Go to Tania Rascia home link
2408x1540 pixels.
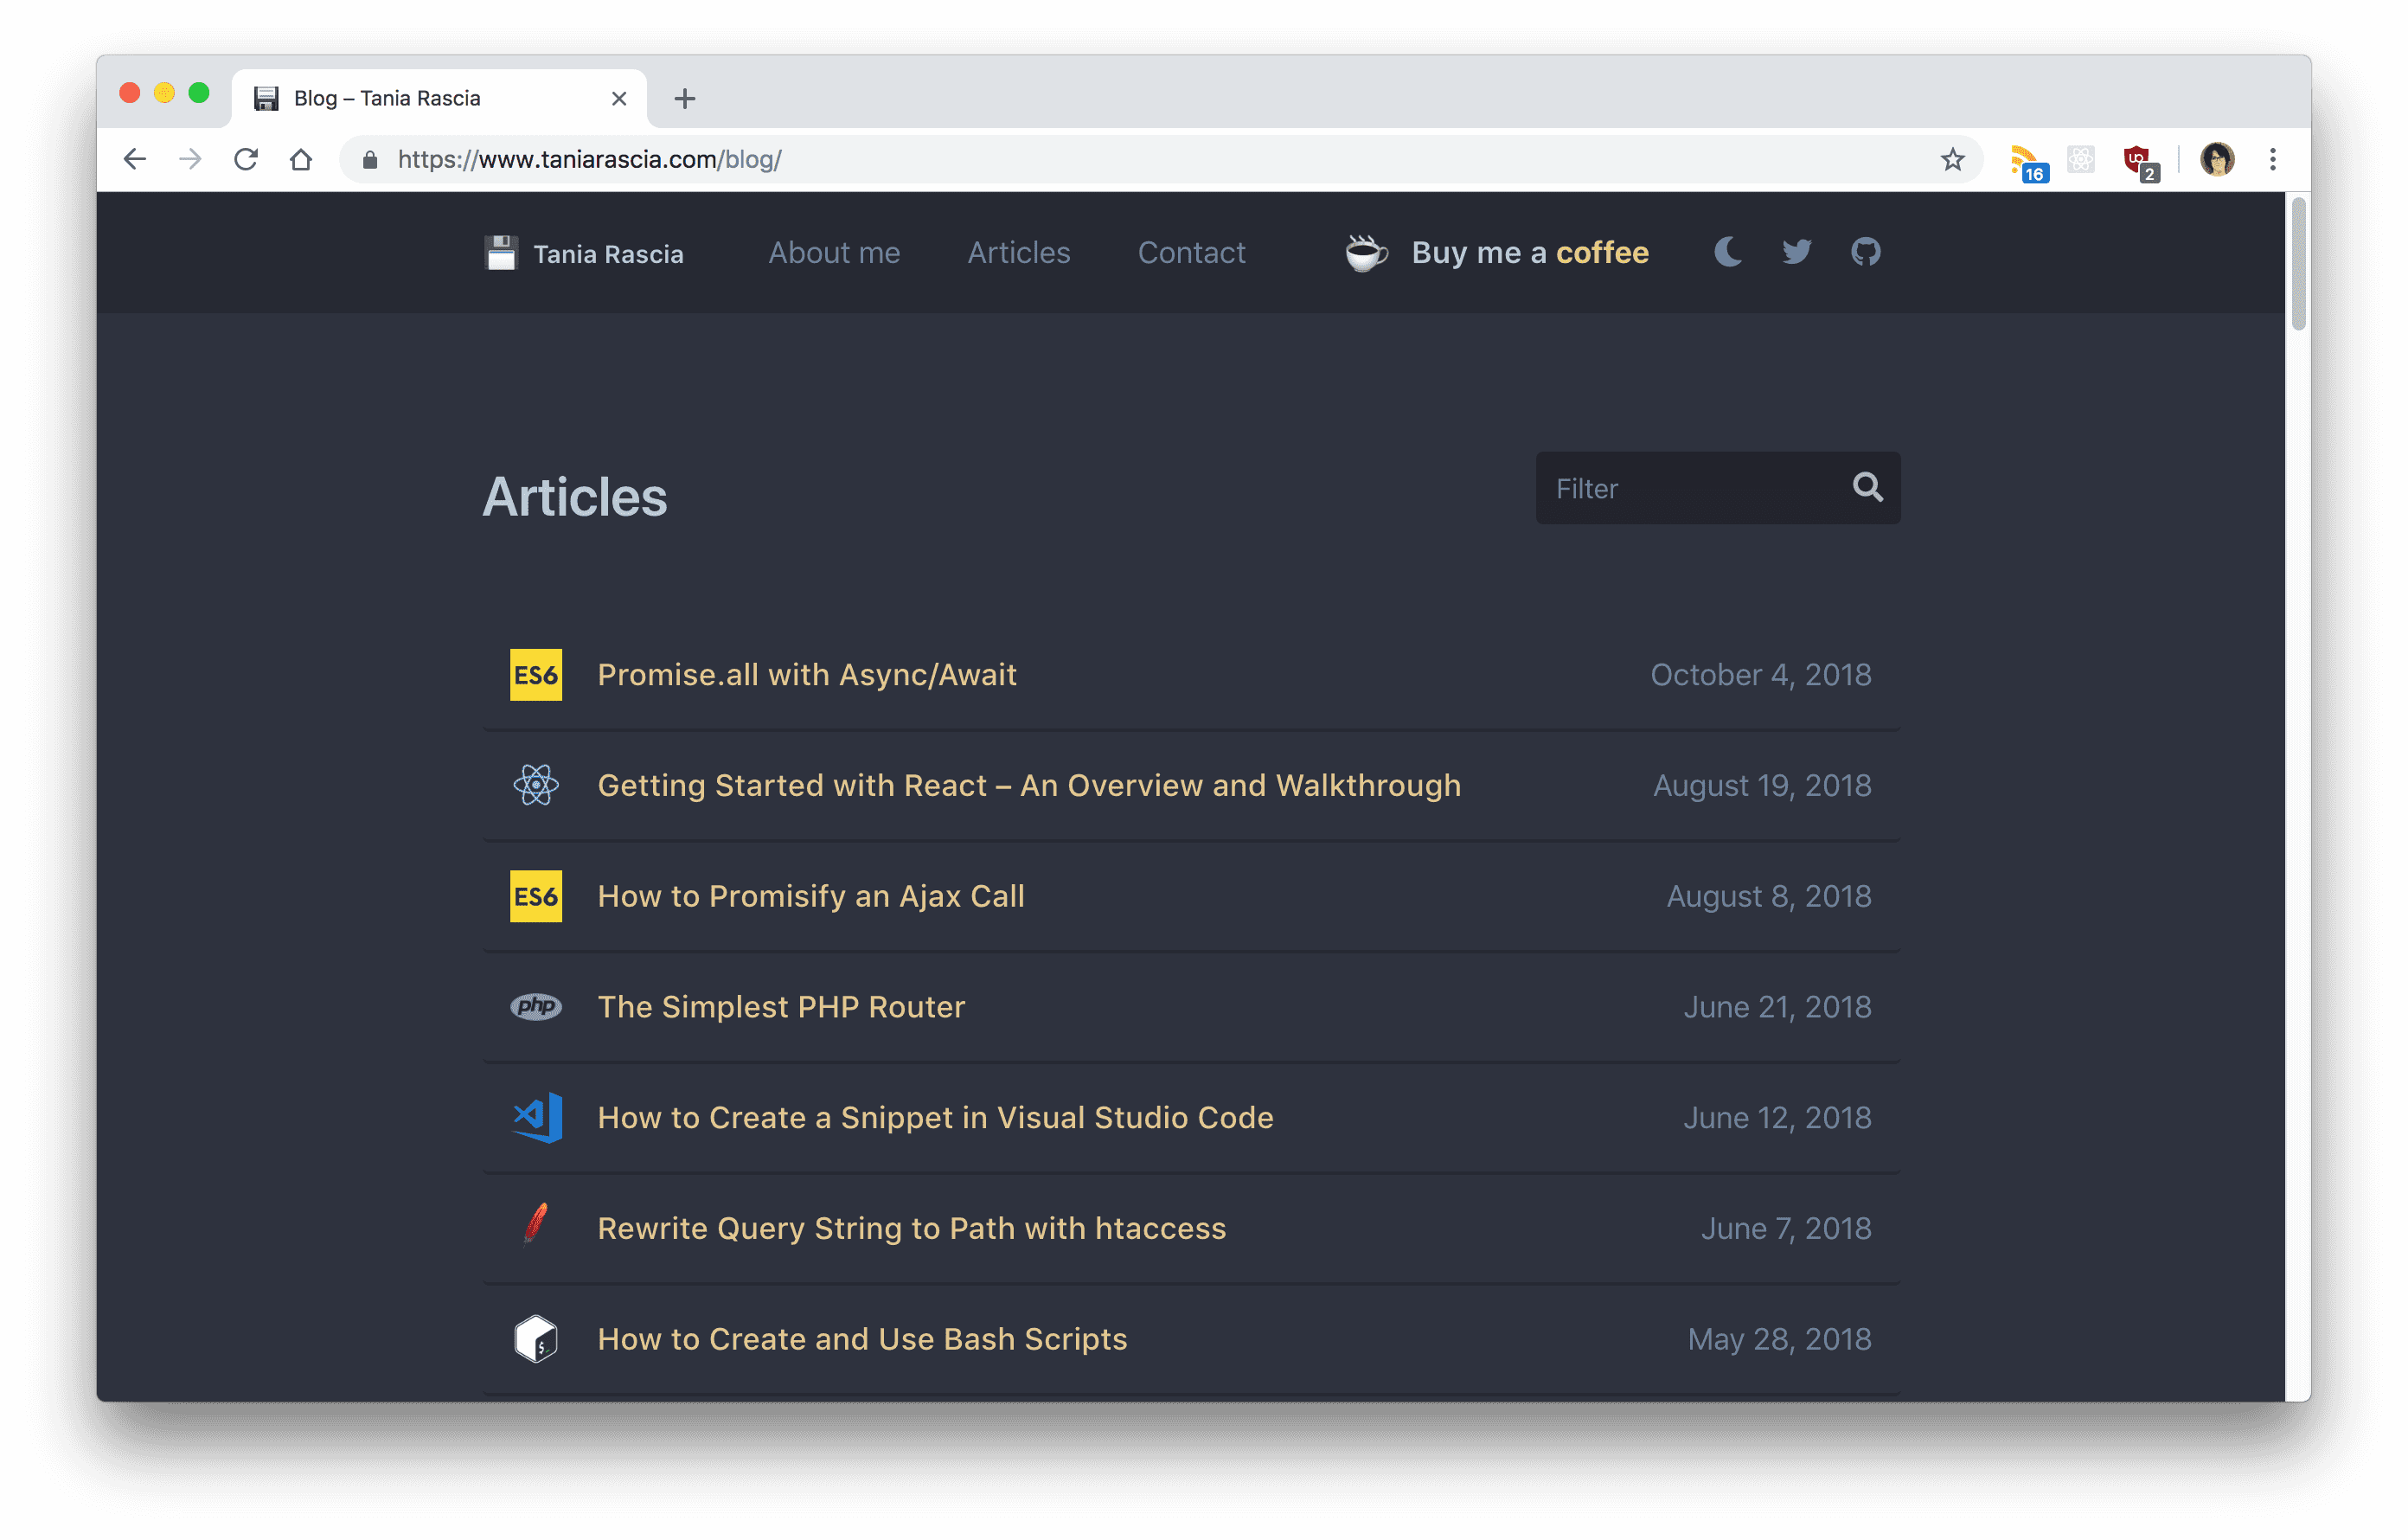click(x=608, y=254)
